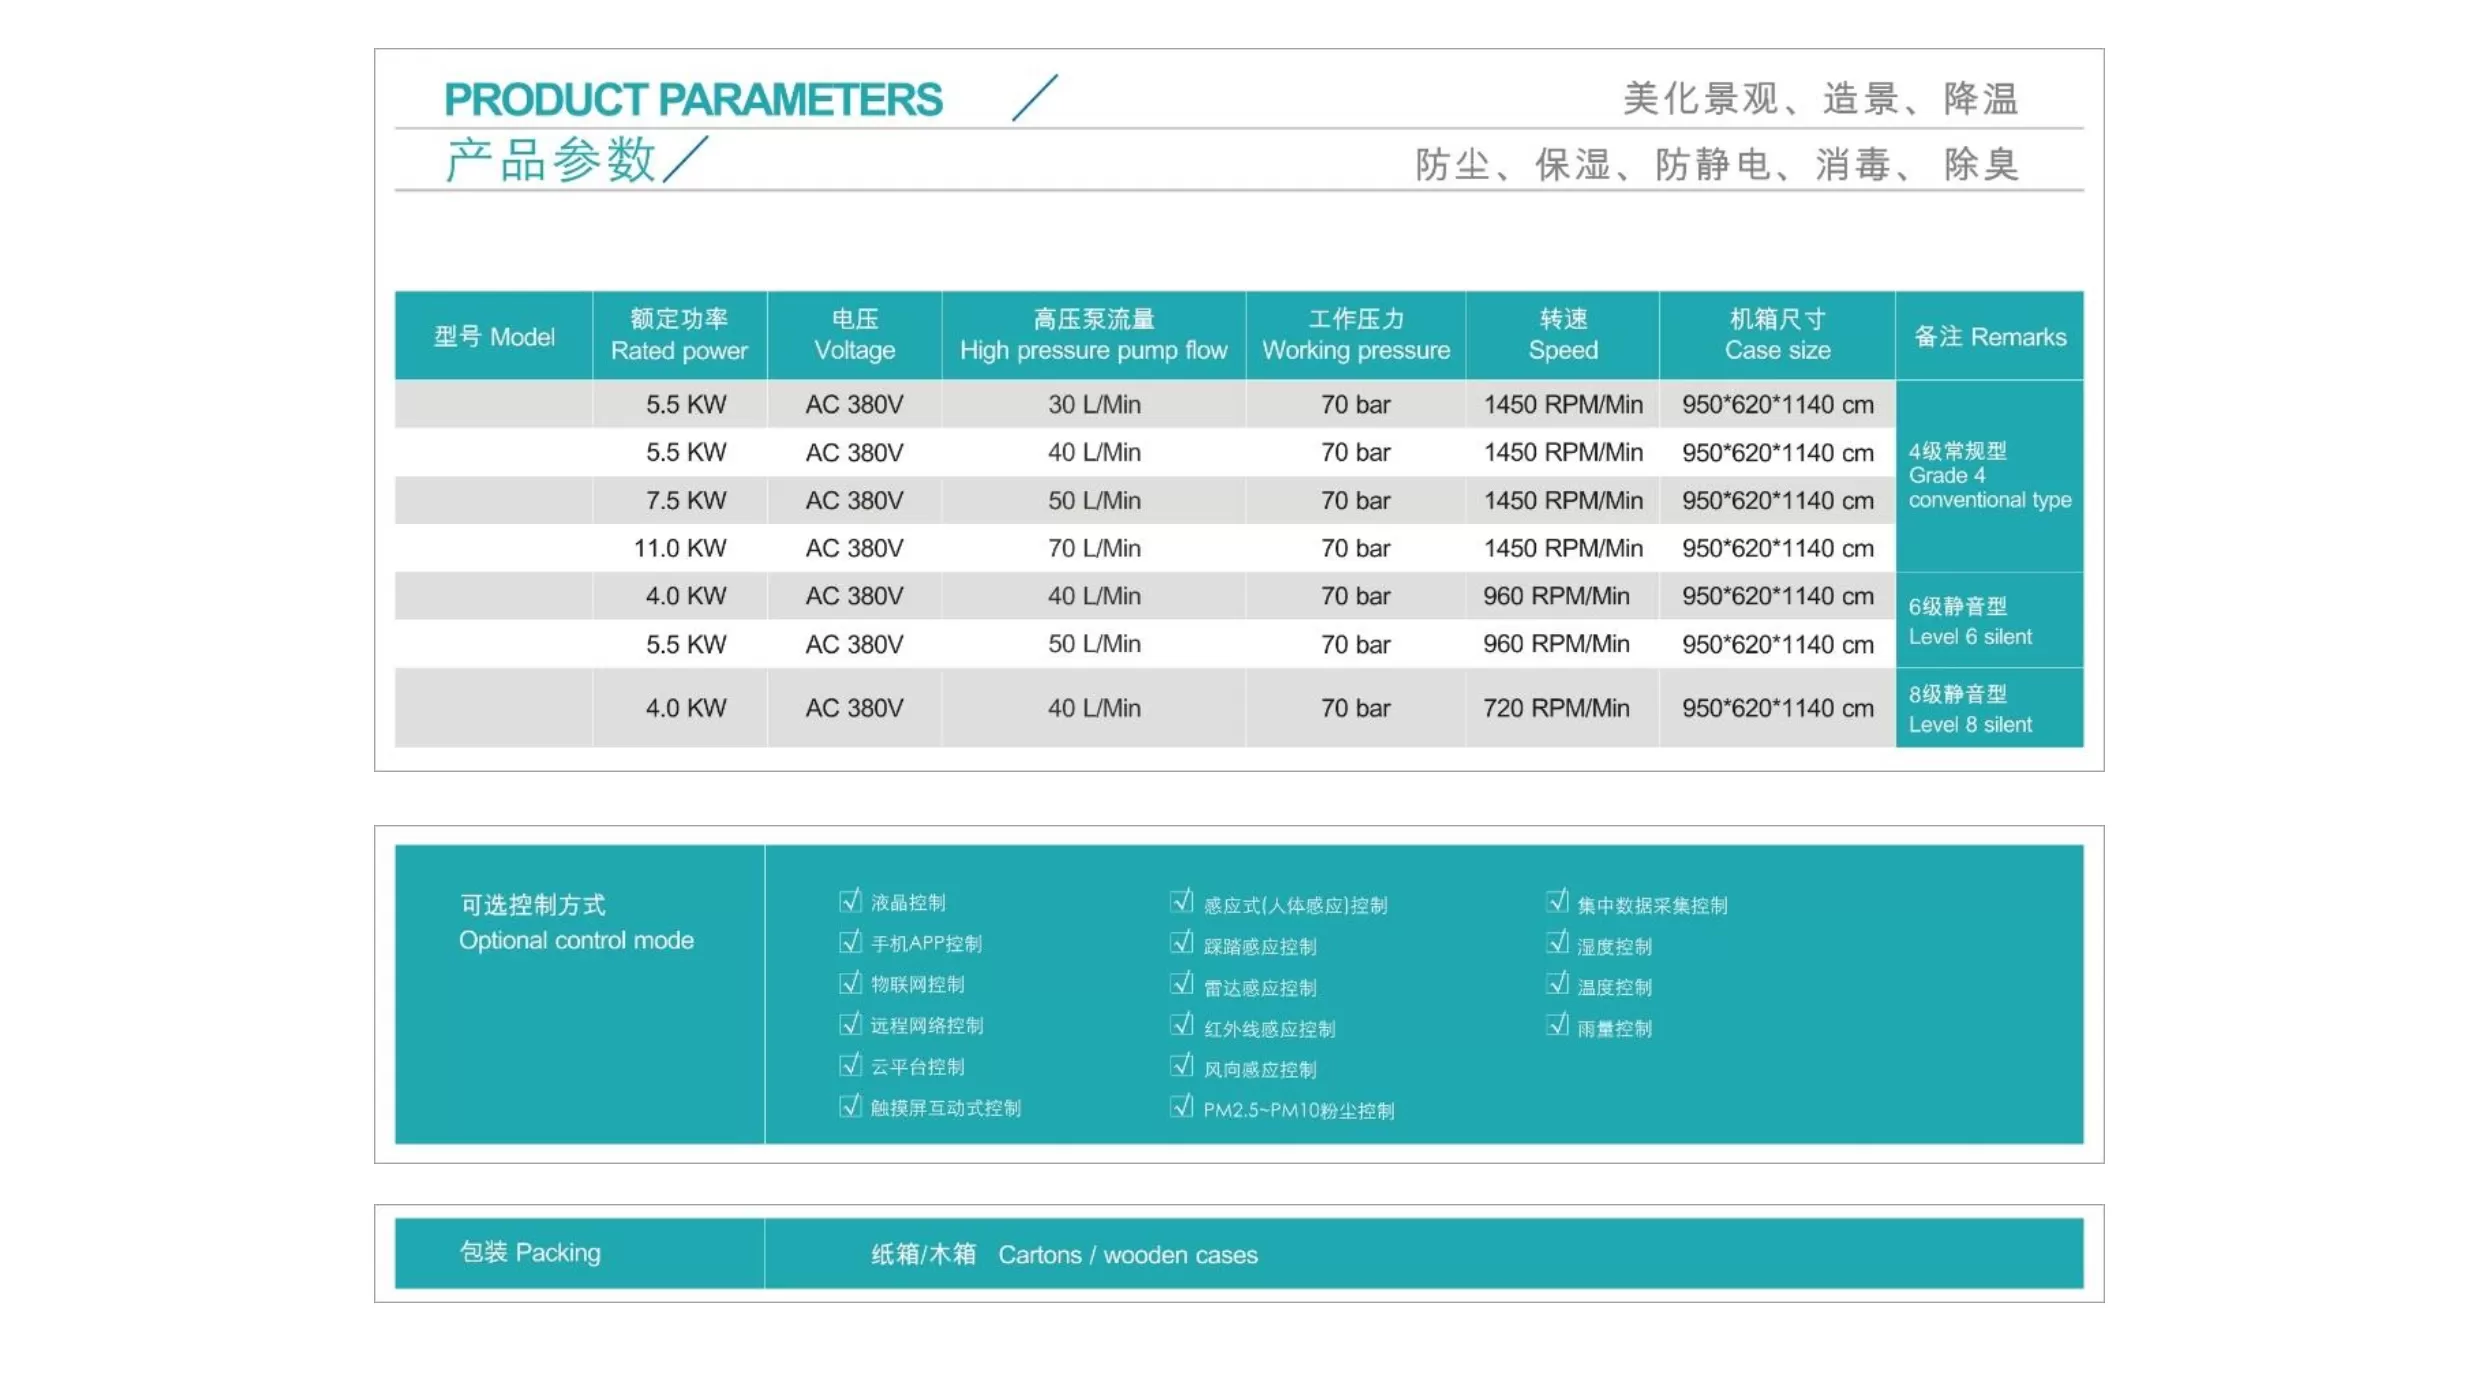The image size is (2479, 1386).
Task: Click the High pressure pump flow header
Action: click(1093, 335)
